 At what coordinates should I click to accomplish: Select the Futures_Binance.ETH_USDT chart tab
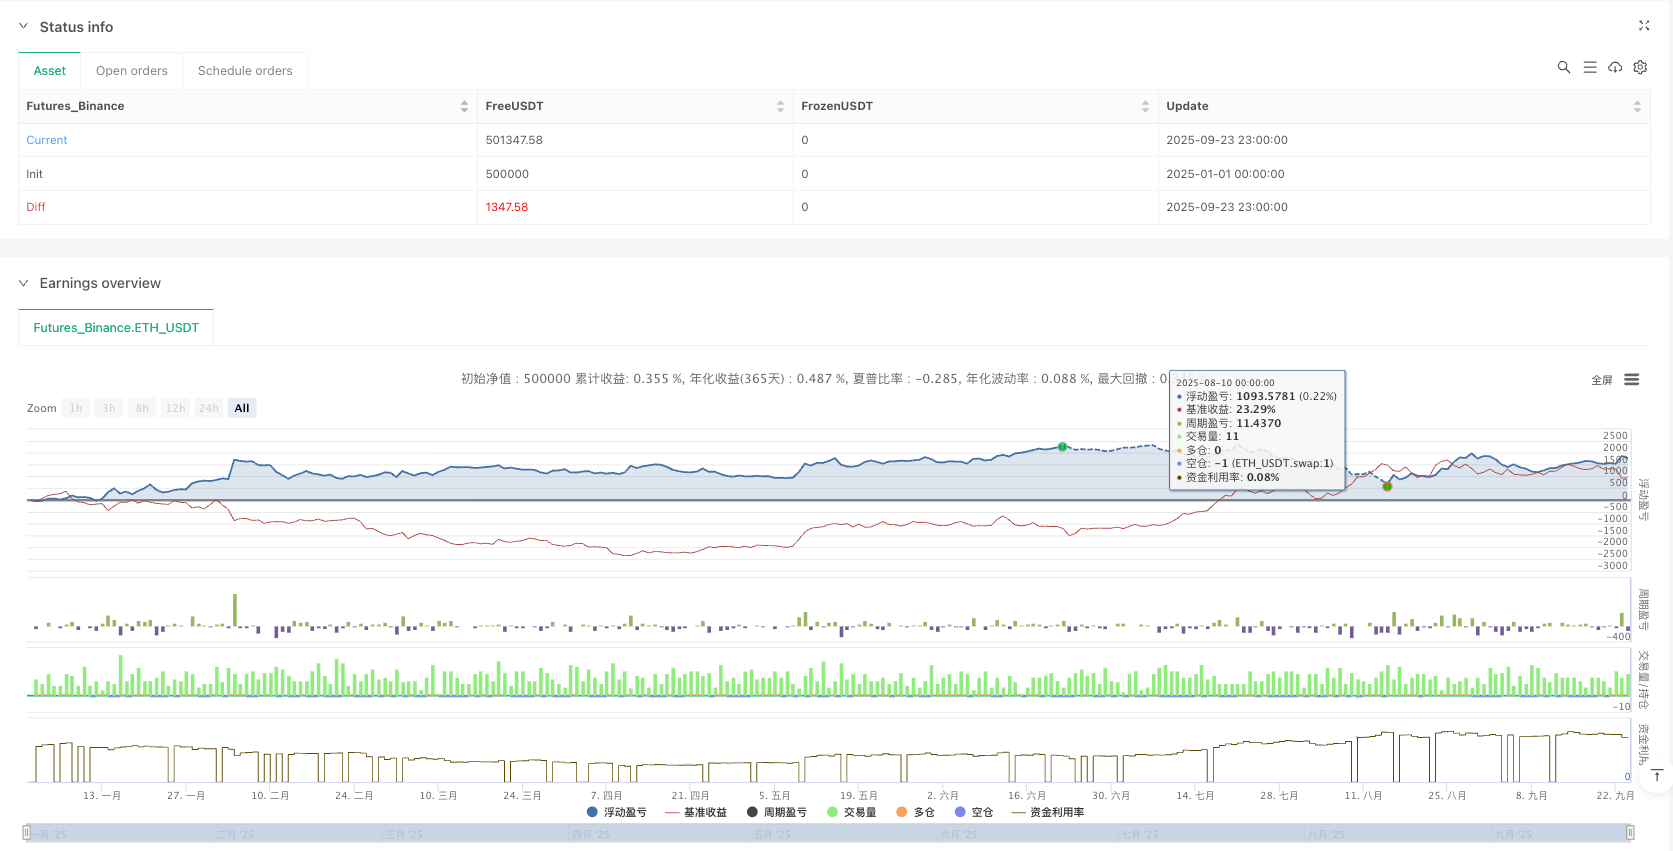(x=116, y=328)
